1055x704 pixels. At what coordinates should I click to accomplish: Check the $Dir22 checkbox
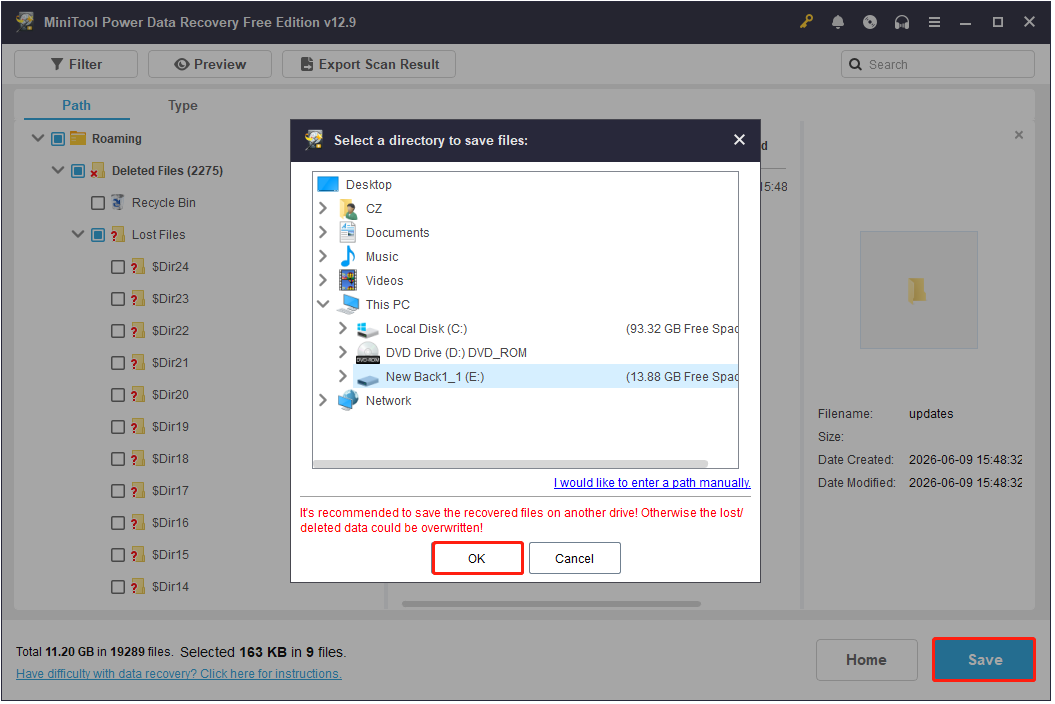(118, 331)
